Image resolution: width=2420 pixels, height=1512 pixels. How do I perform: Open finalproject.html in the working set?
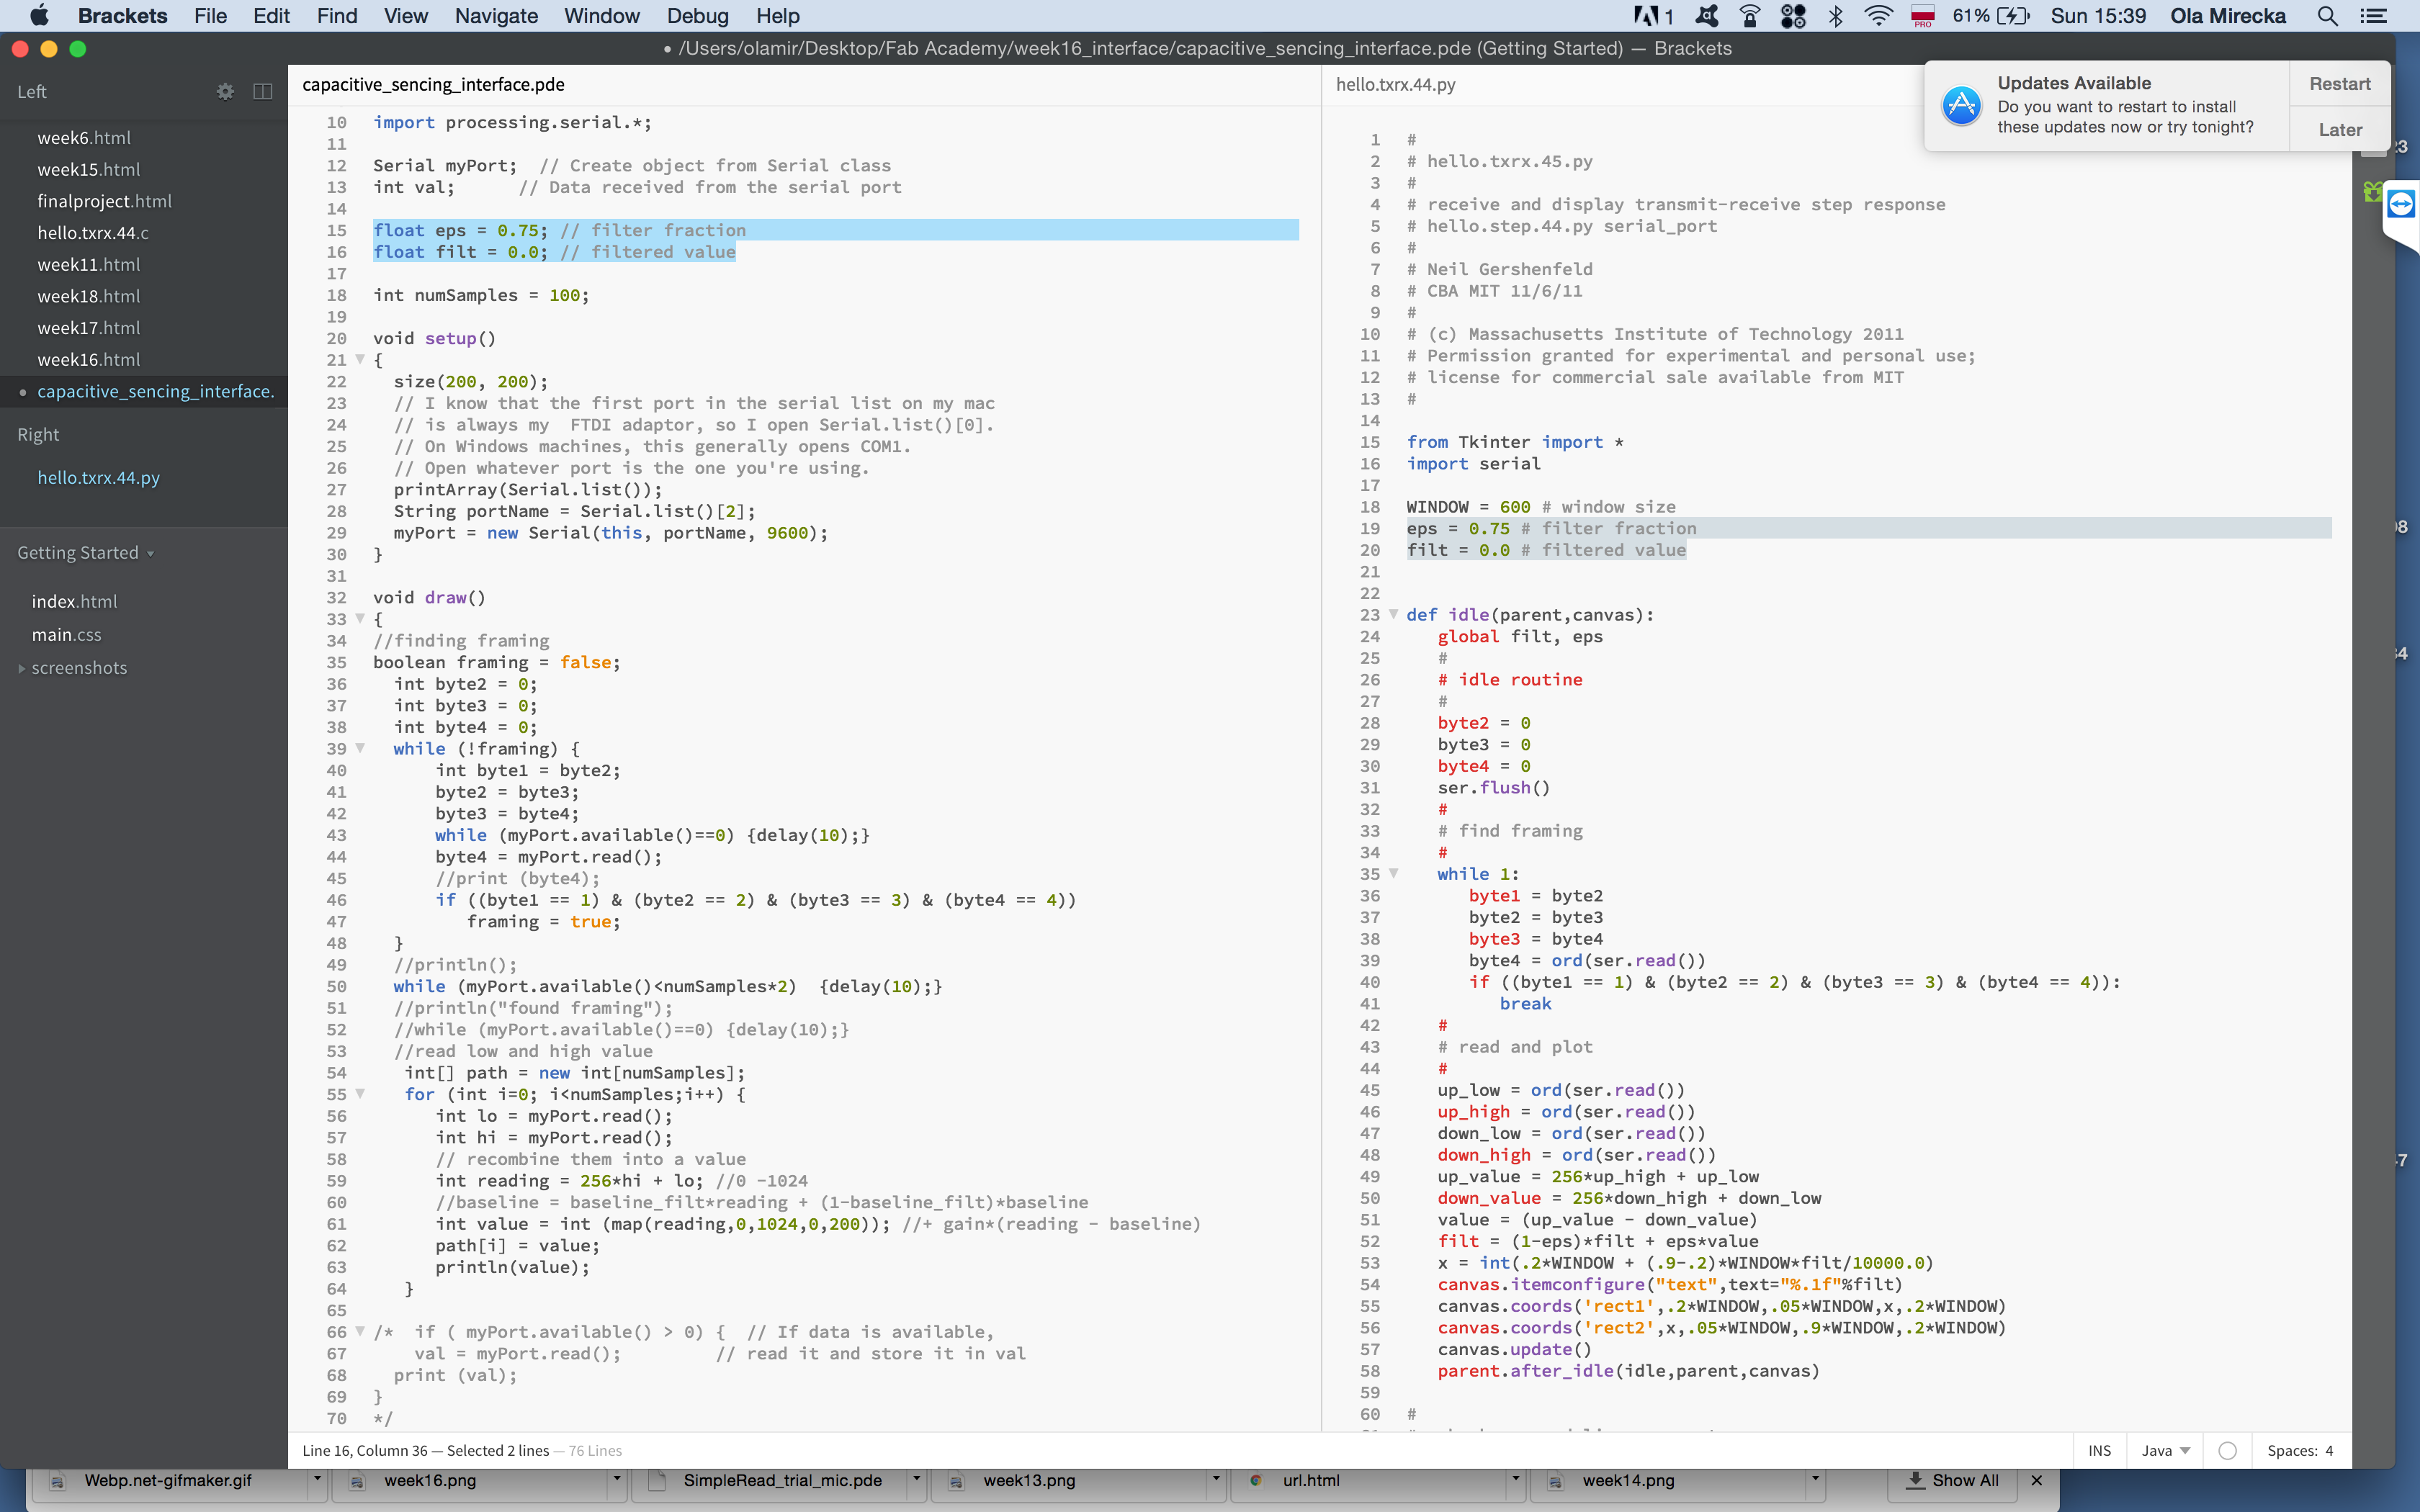pyautogui.click(x=104, y=201)
